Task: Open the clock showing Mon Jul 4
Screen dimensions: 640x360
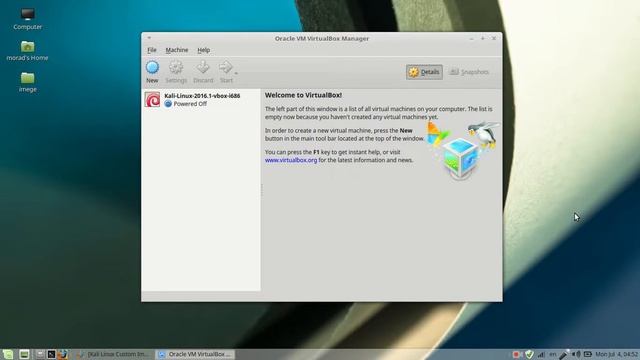Action: coord(617,354)
